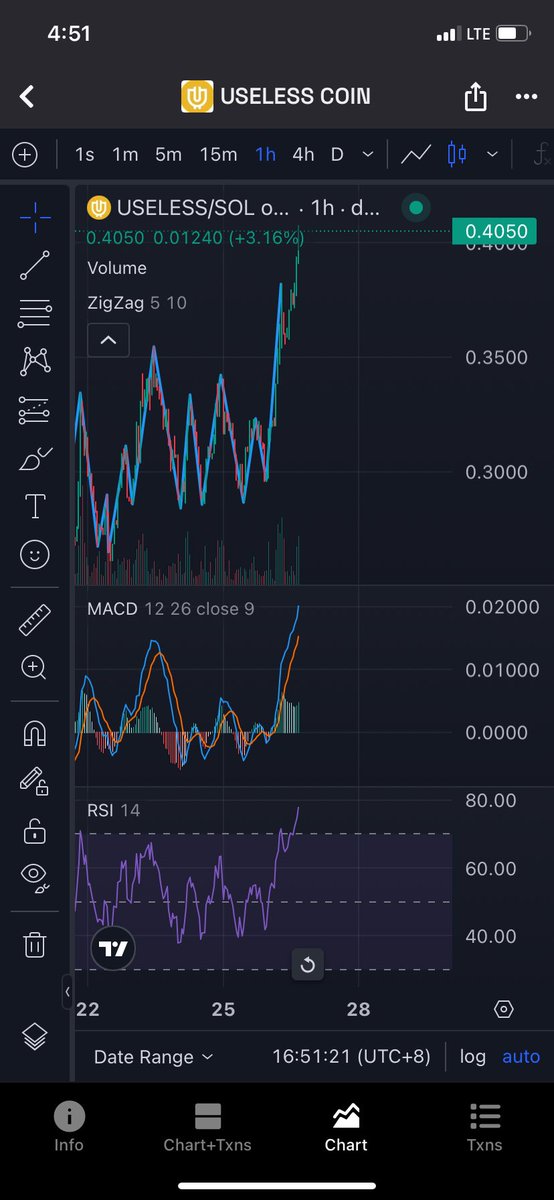Switch to the Chart tab
The width and height of the screenshot is (554, 1200).
click(346, 1126)
